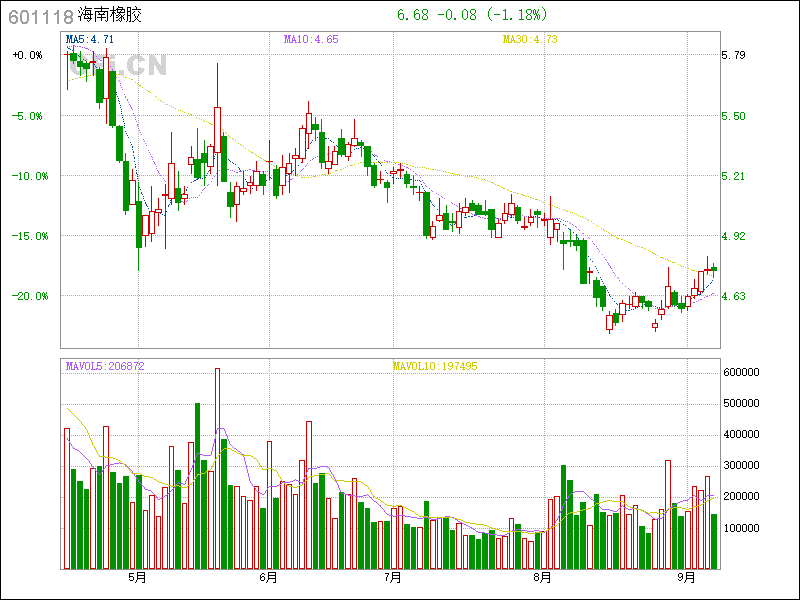Click the 4.63 price axis label
The height and width of the screenshot is (600, 800).
[734, 296]
